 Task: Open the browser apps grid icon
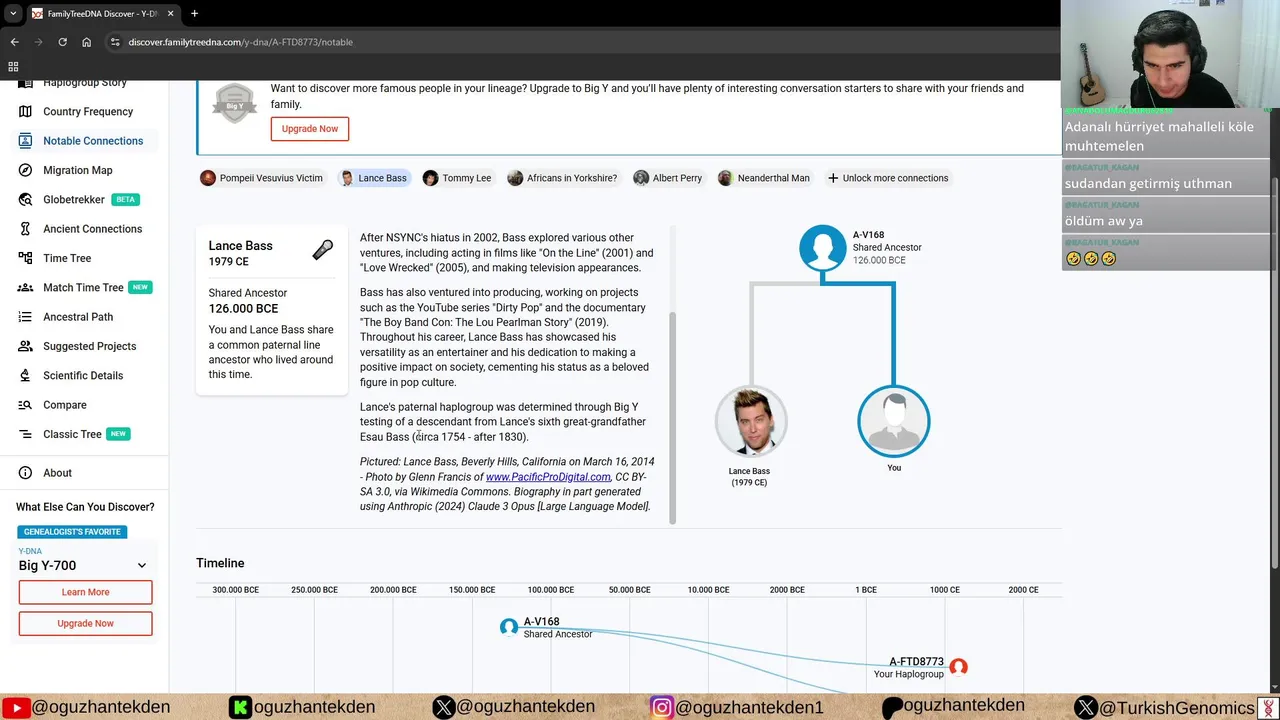click(x=13, y=67)
